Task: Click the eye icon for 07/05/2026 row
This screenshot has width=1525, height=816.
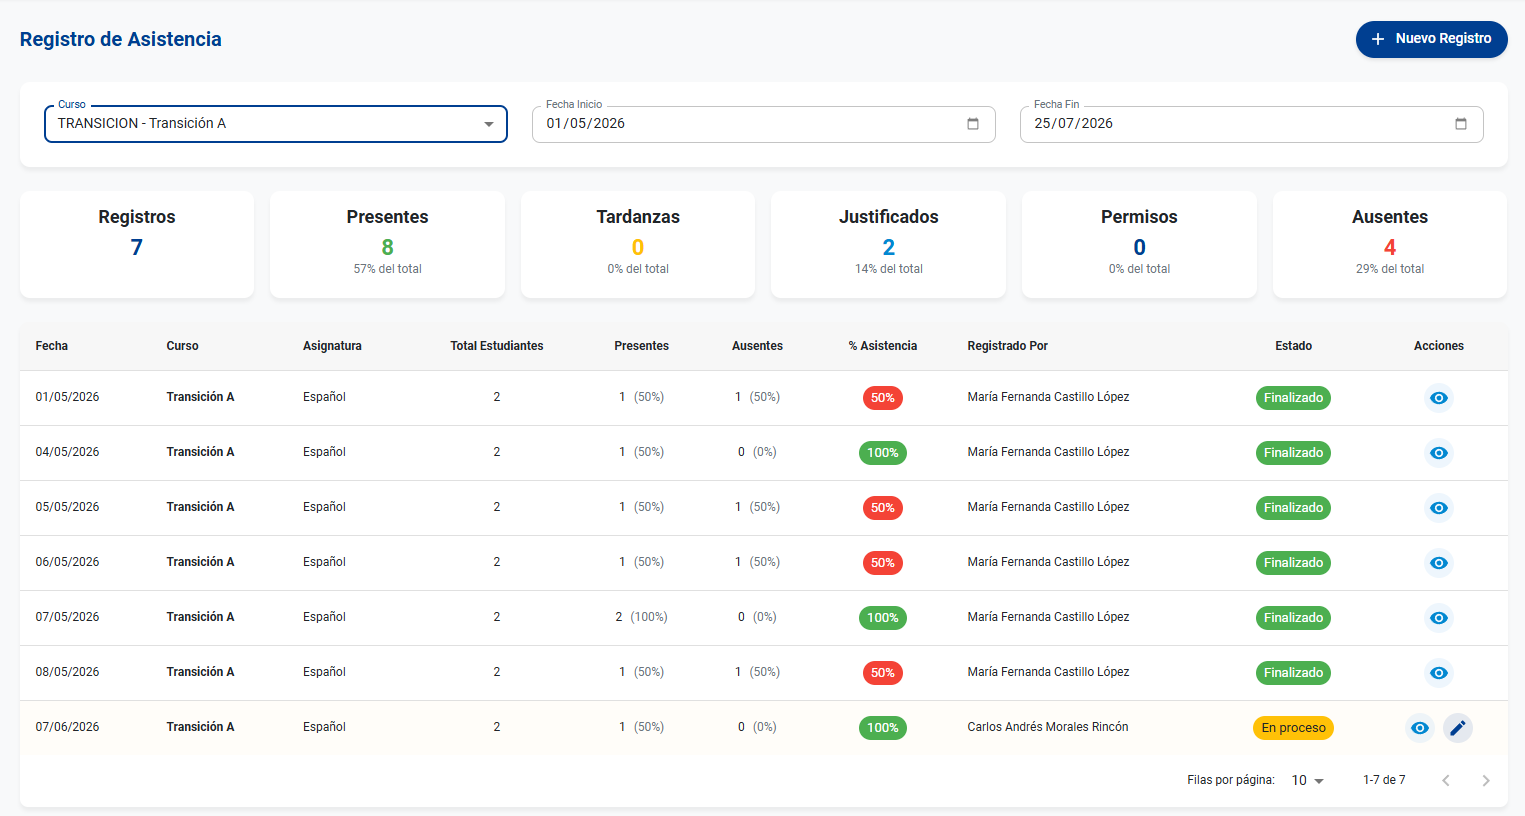Action: point(1438,618)
